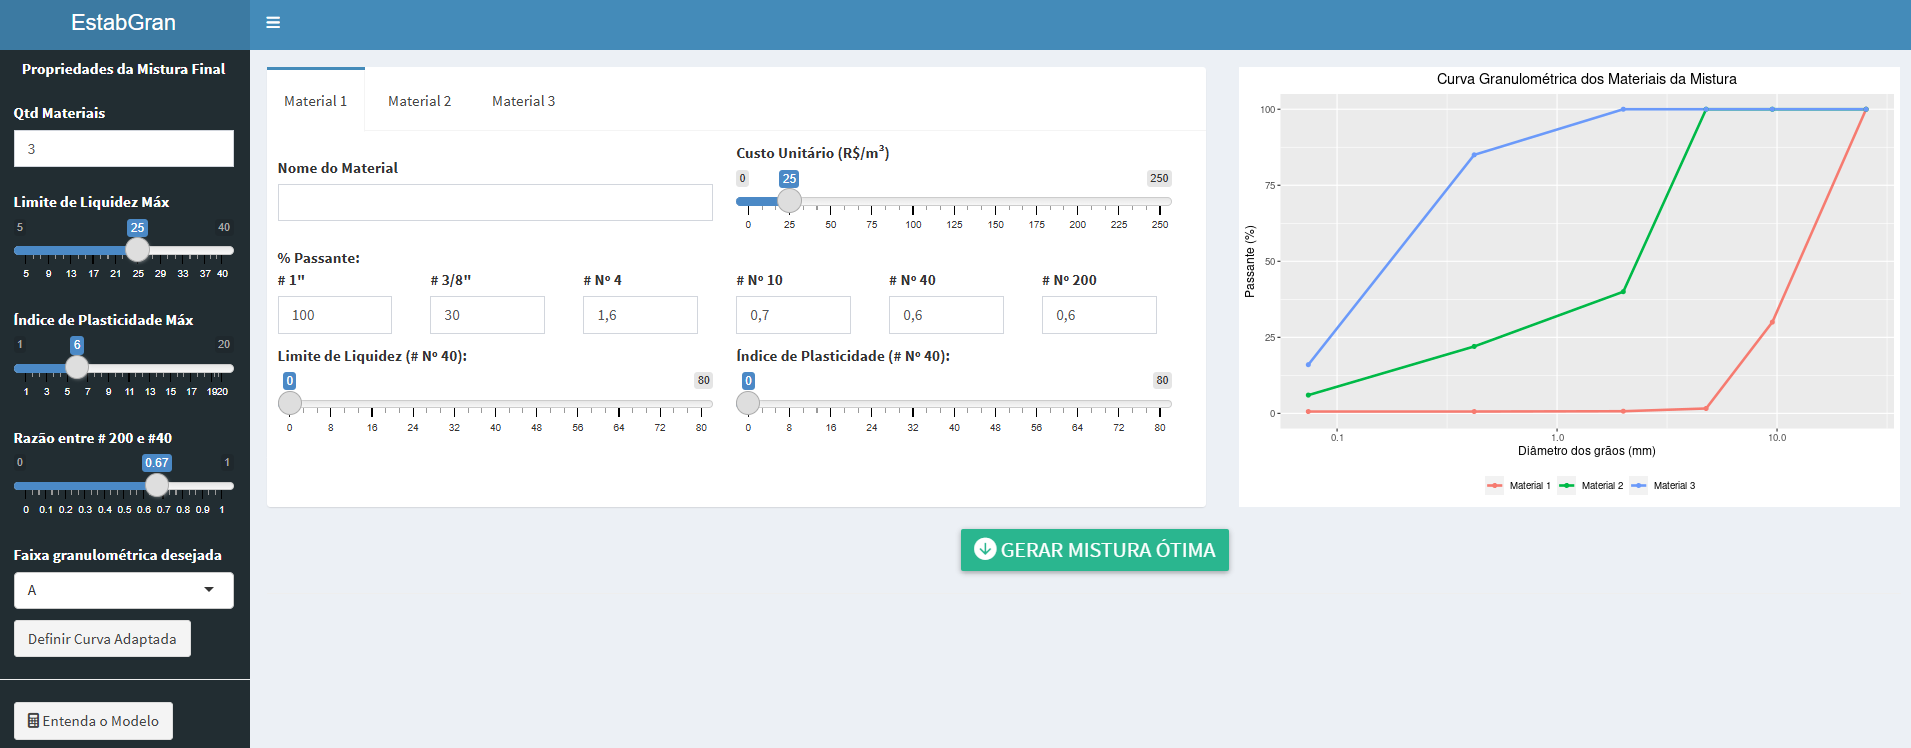
Task: Click the Definir Curva Adaptada button
Action: [102, 639]
